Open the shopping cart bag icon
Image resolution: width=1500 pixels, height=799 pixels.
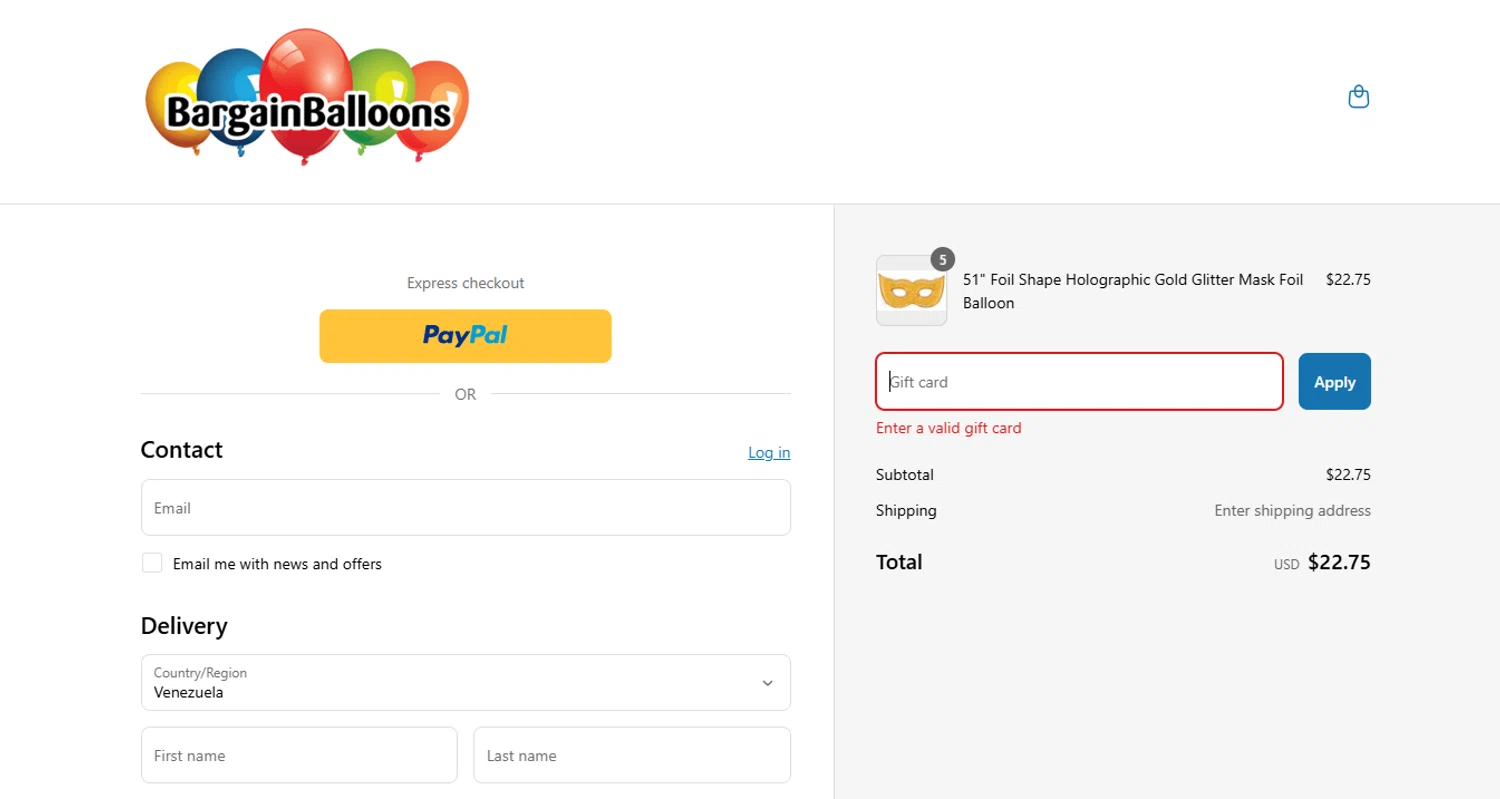[x=1358, y=97]
